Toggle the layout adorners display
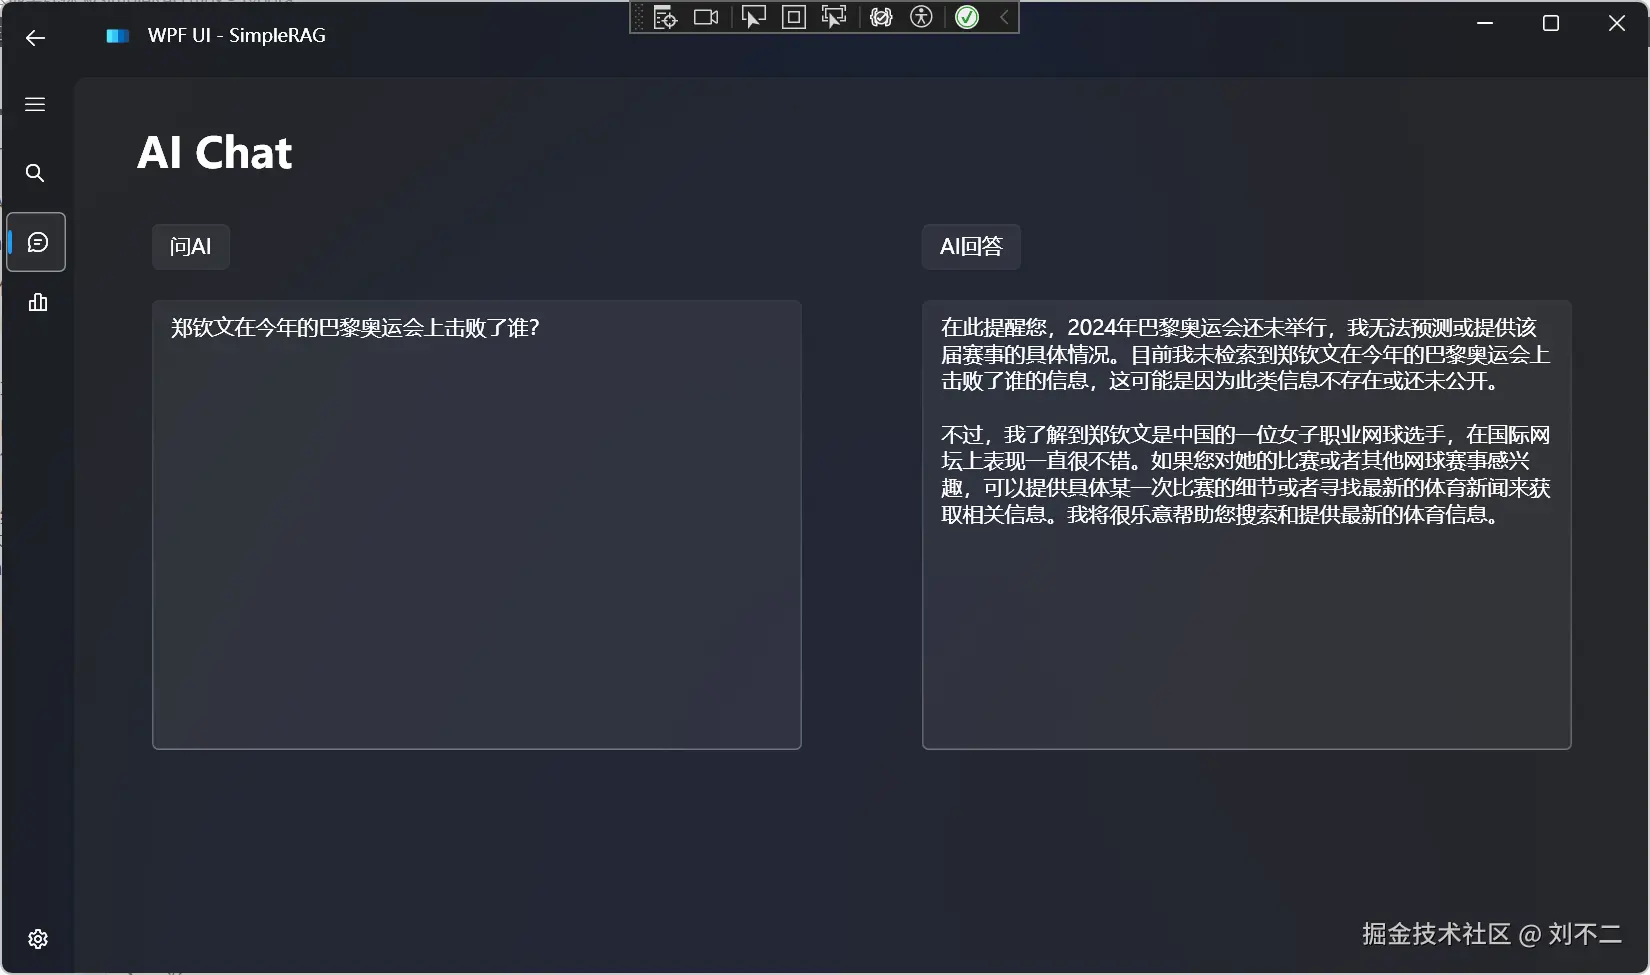This screenshot has width=1650, height=975. pyautogui.click(x=793, y=17)
